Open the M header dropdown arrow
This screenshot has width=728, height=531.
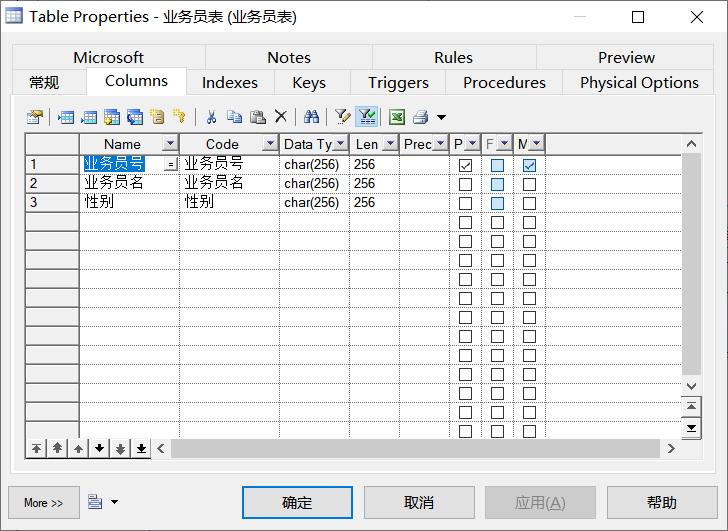click(x=536, y=144)
